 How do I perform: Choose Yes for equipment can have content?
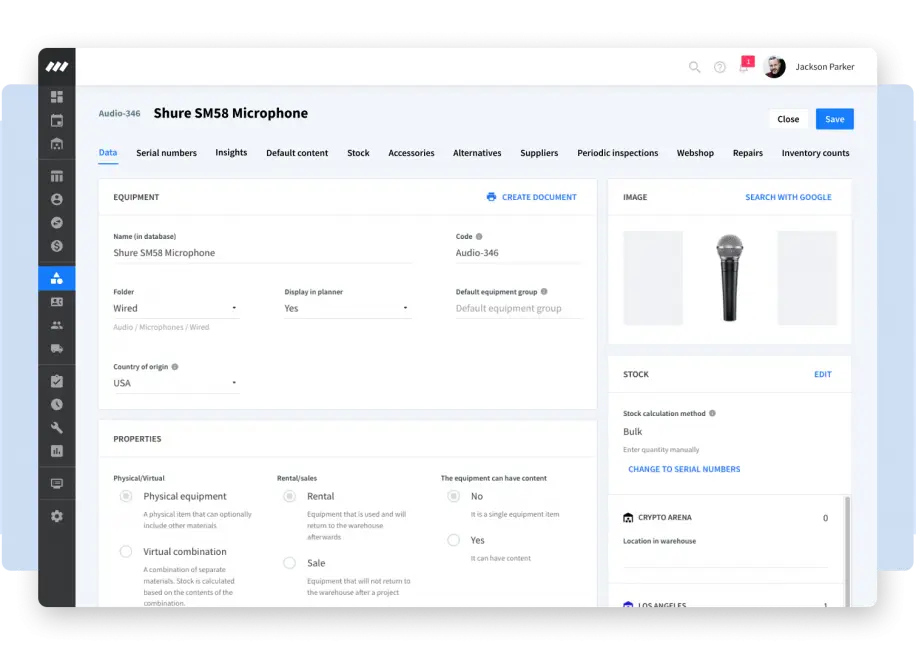pyautogui.click(x=453, y=540)
